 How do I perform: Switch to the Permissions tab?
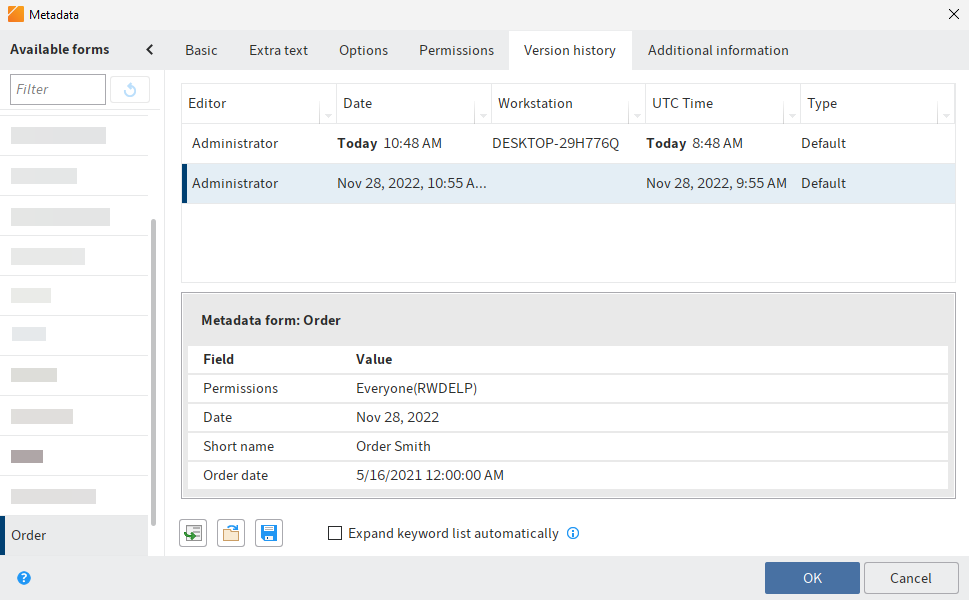[x=456, y=50]
